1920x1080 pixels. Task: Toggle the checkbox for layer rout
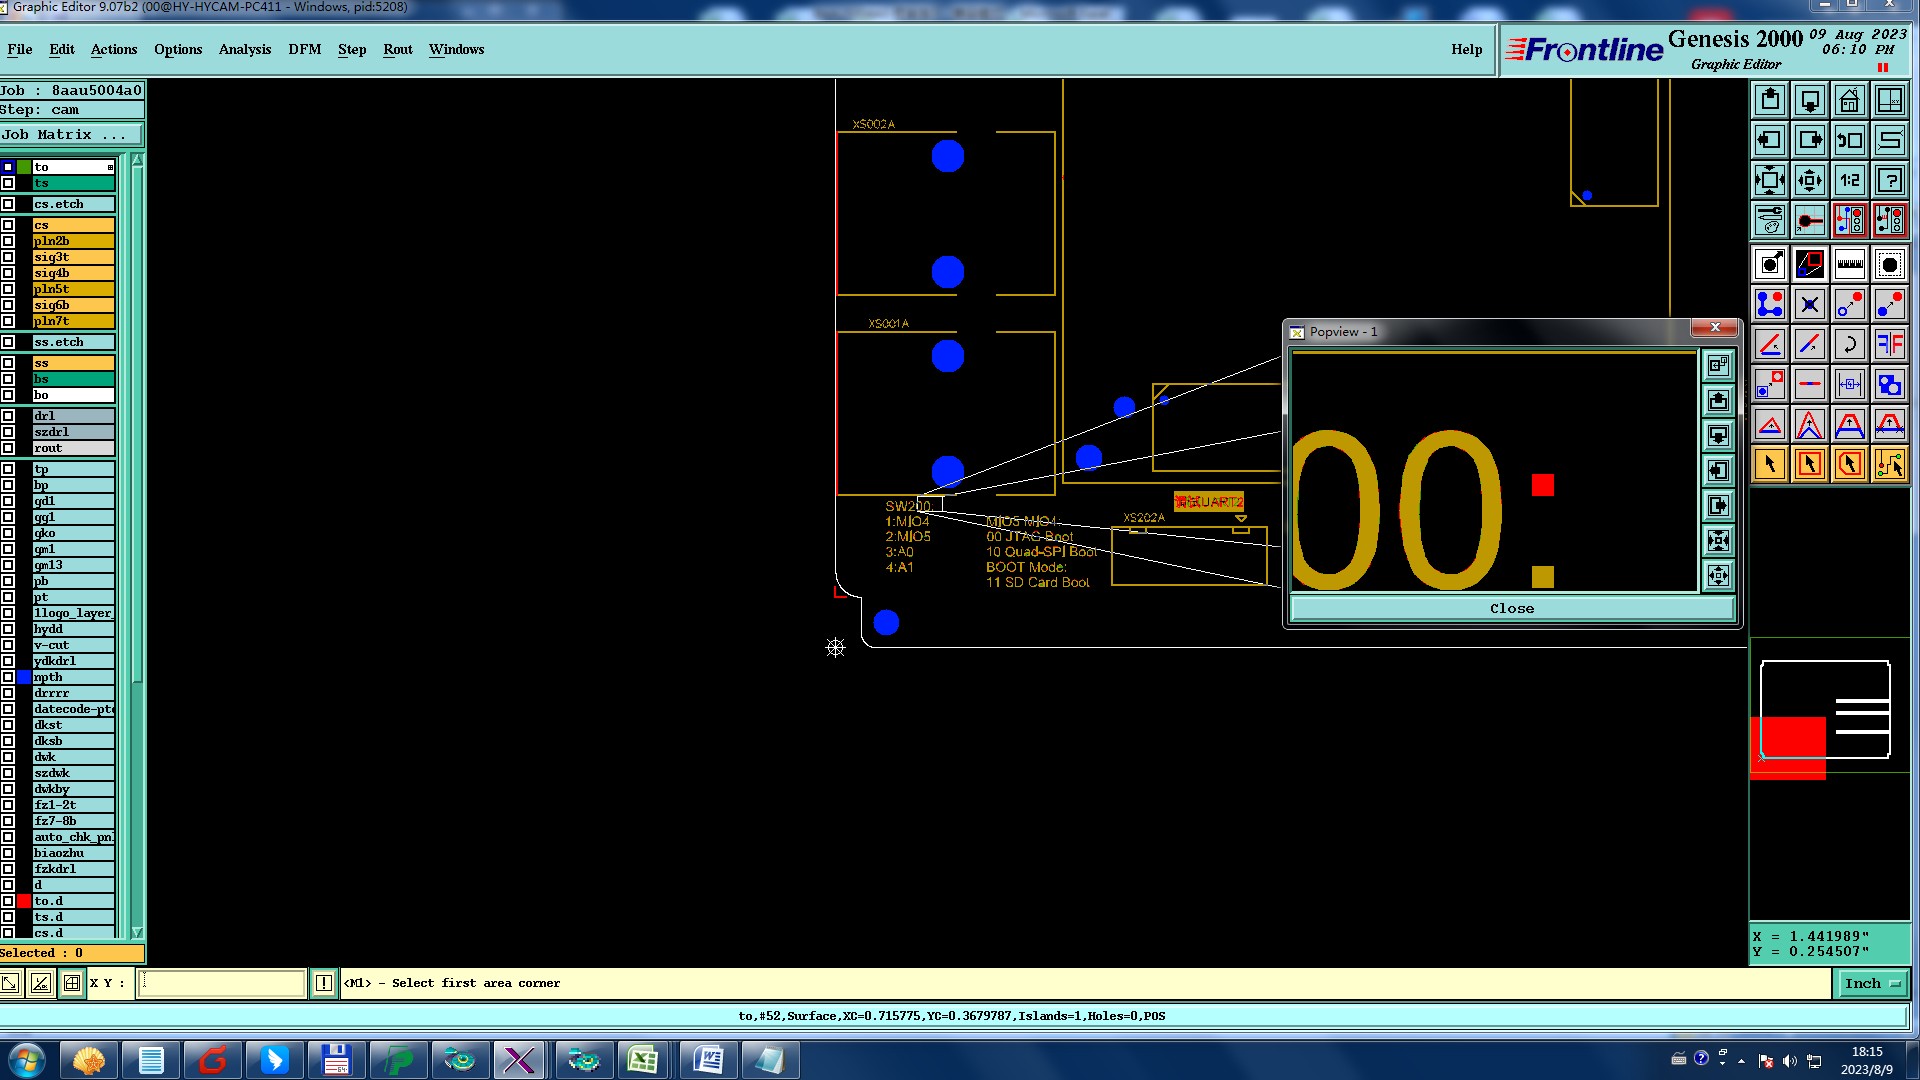coord(8,448)
